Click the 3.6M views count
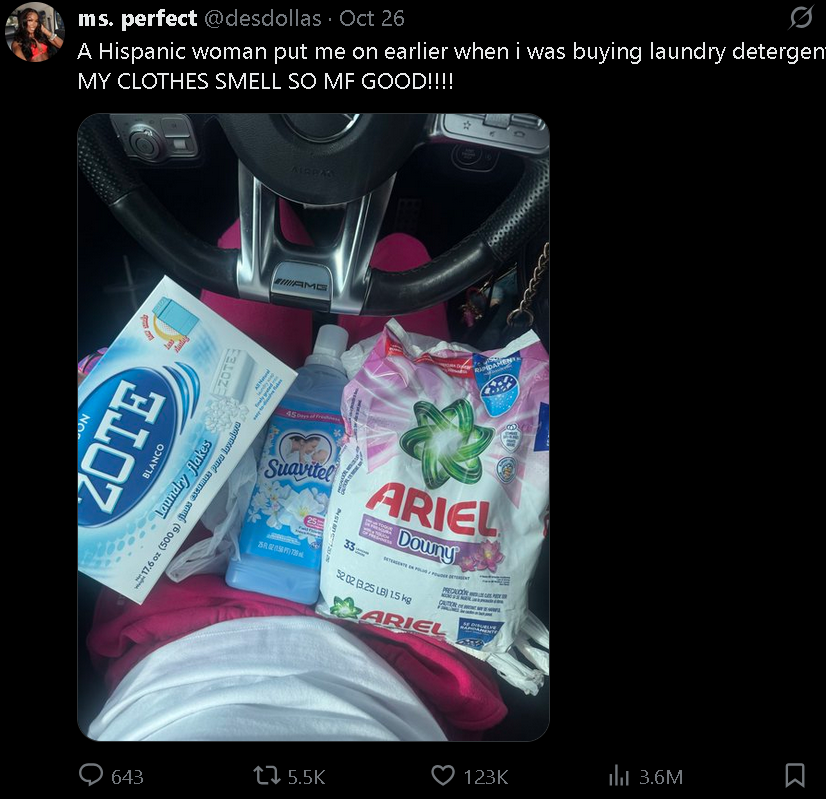The width and height of the screenshot is (826, 799). (661, 777)
